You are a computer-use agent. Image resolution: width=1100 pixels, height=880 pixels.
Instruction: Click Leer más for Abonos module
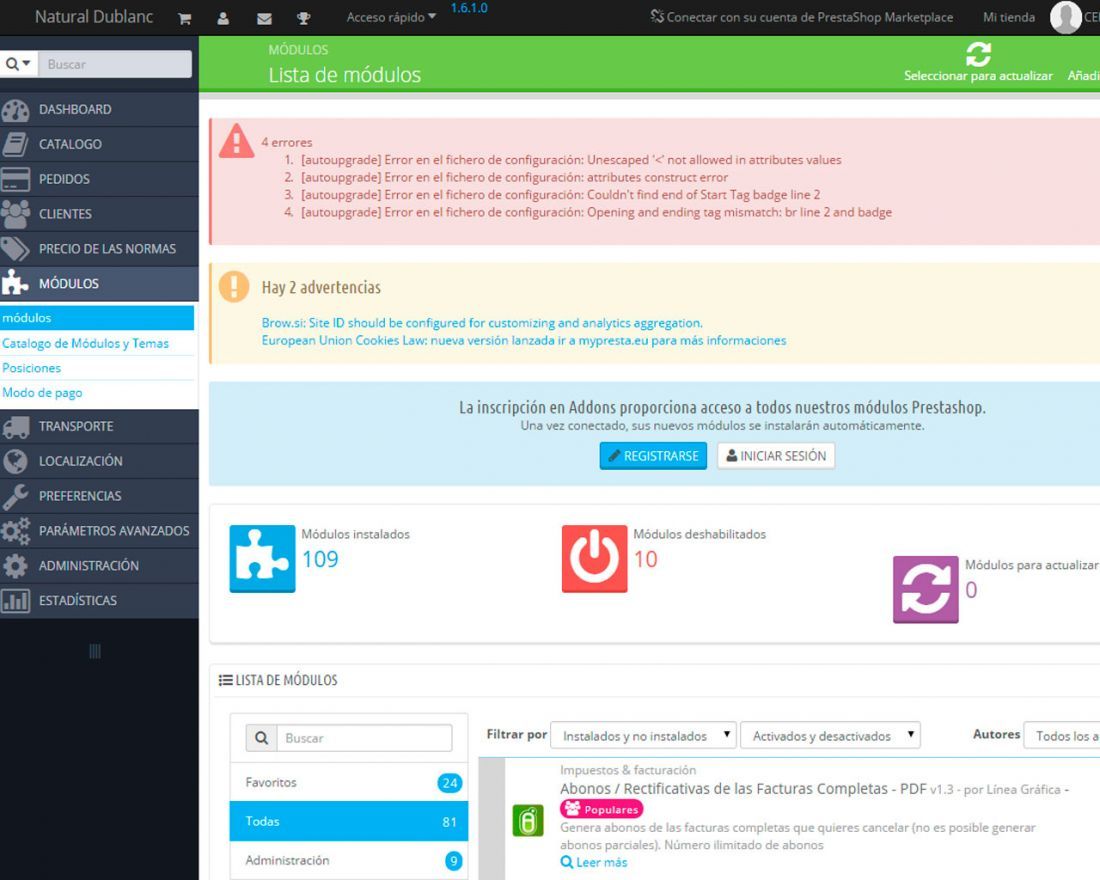coord(594,862)
